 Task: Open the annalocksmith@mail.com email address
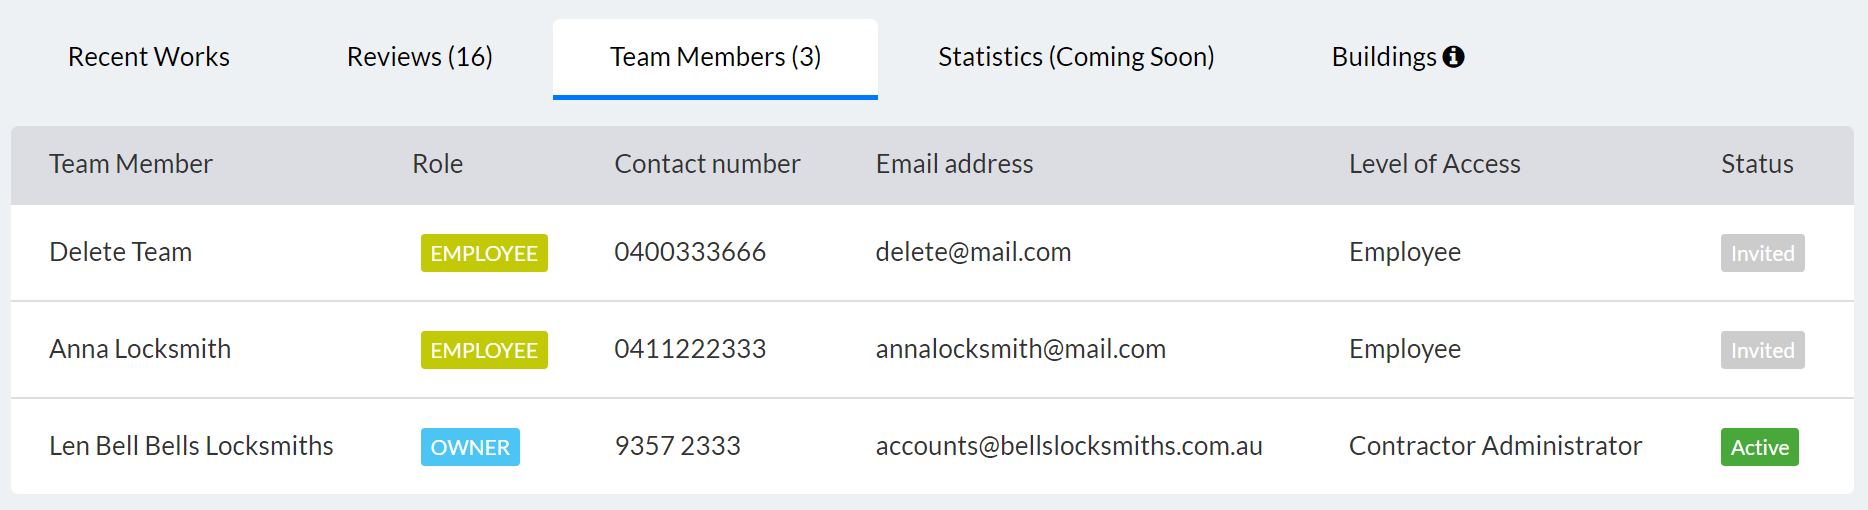click(x=1020, y=349)
